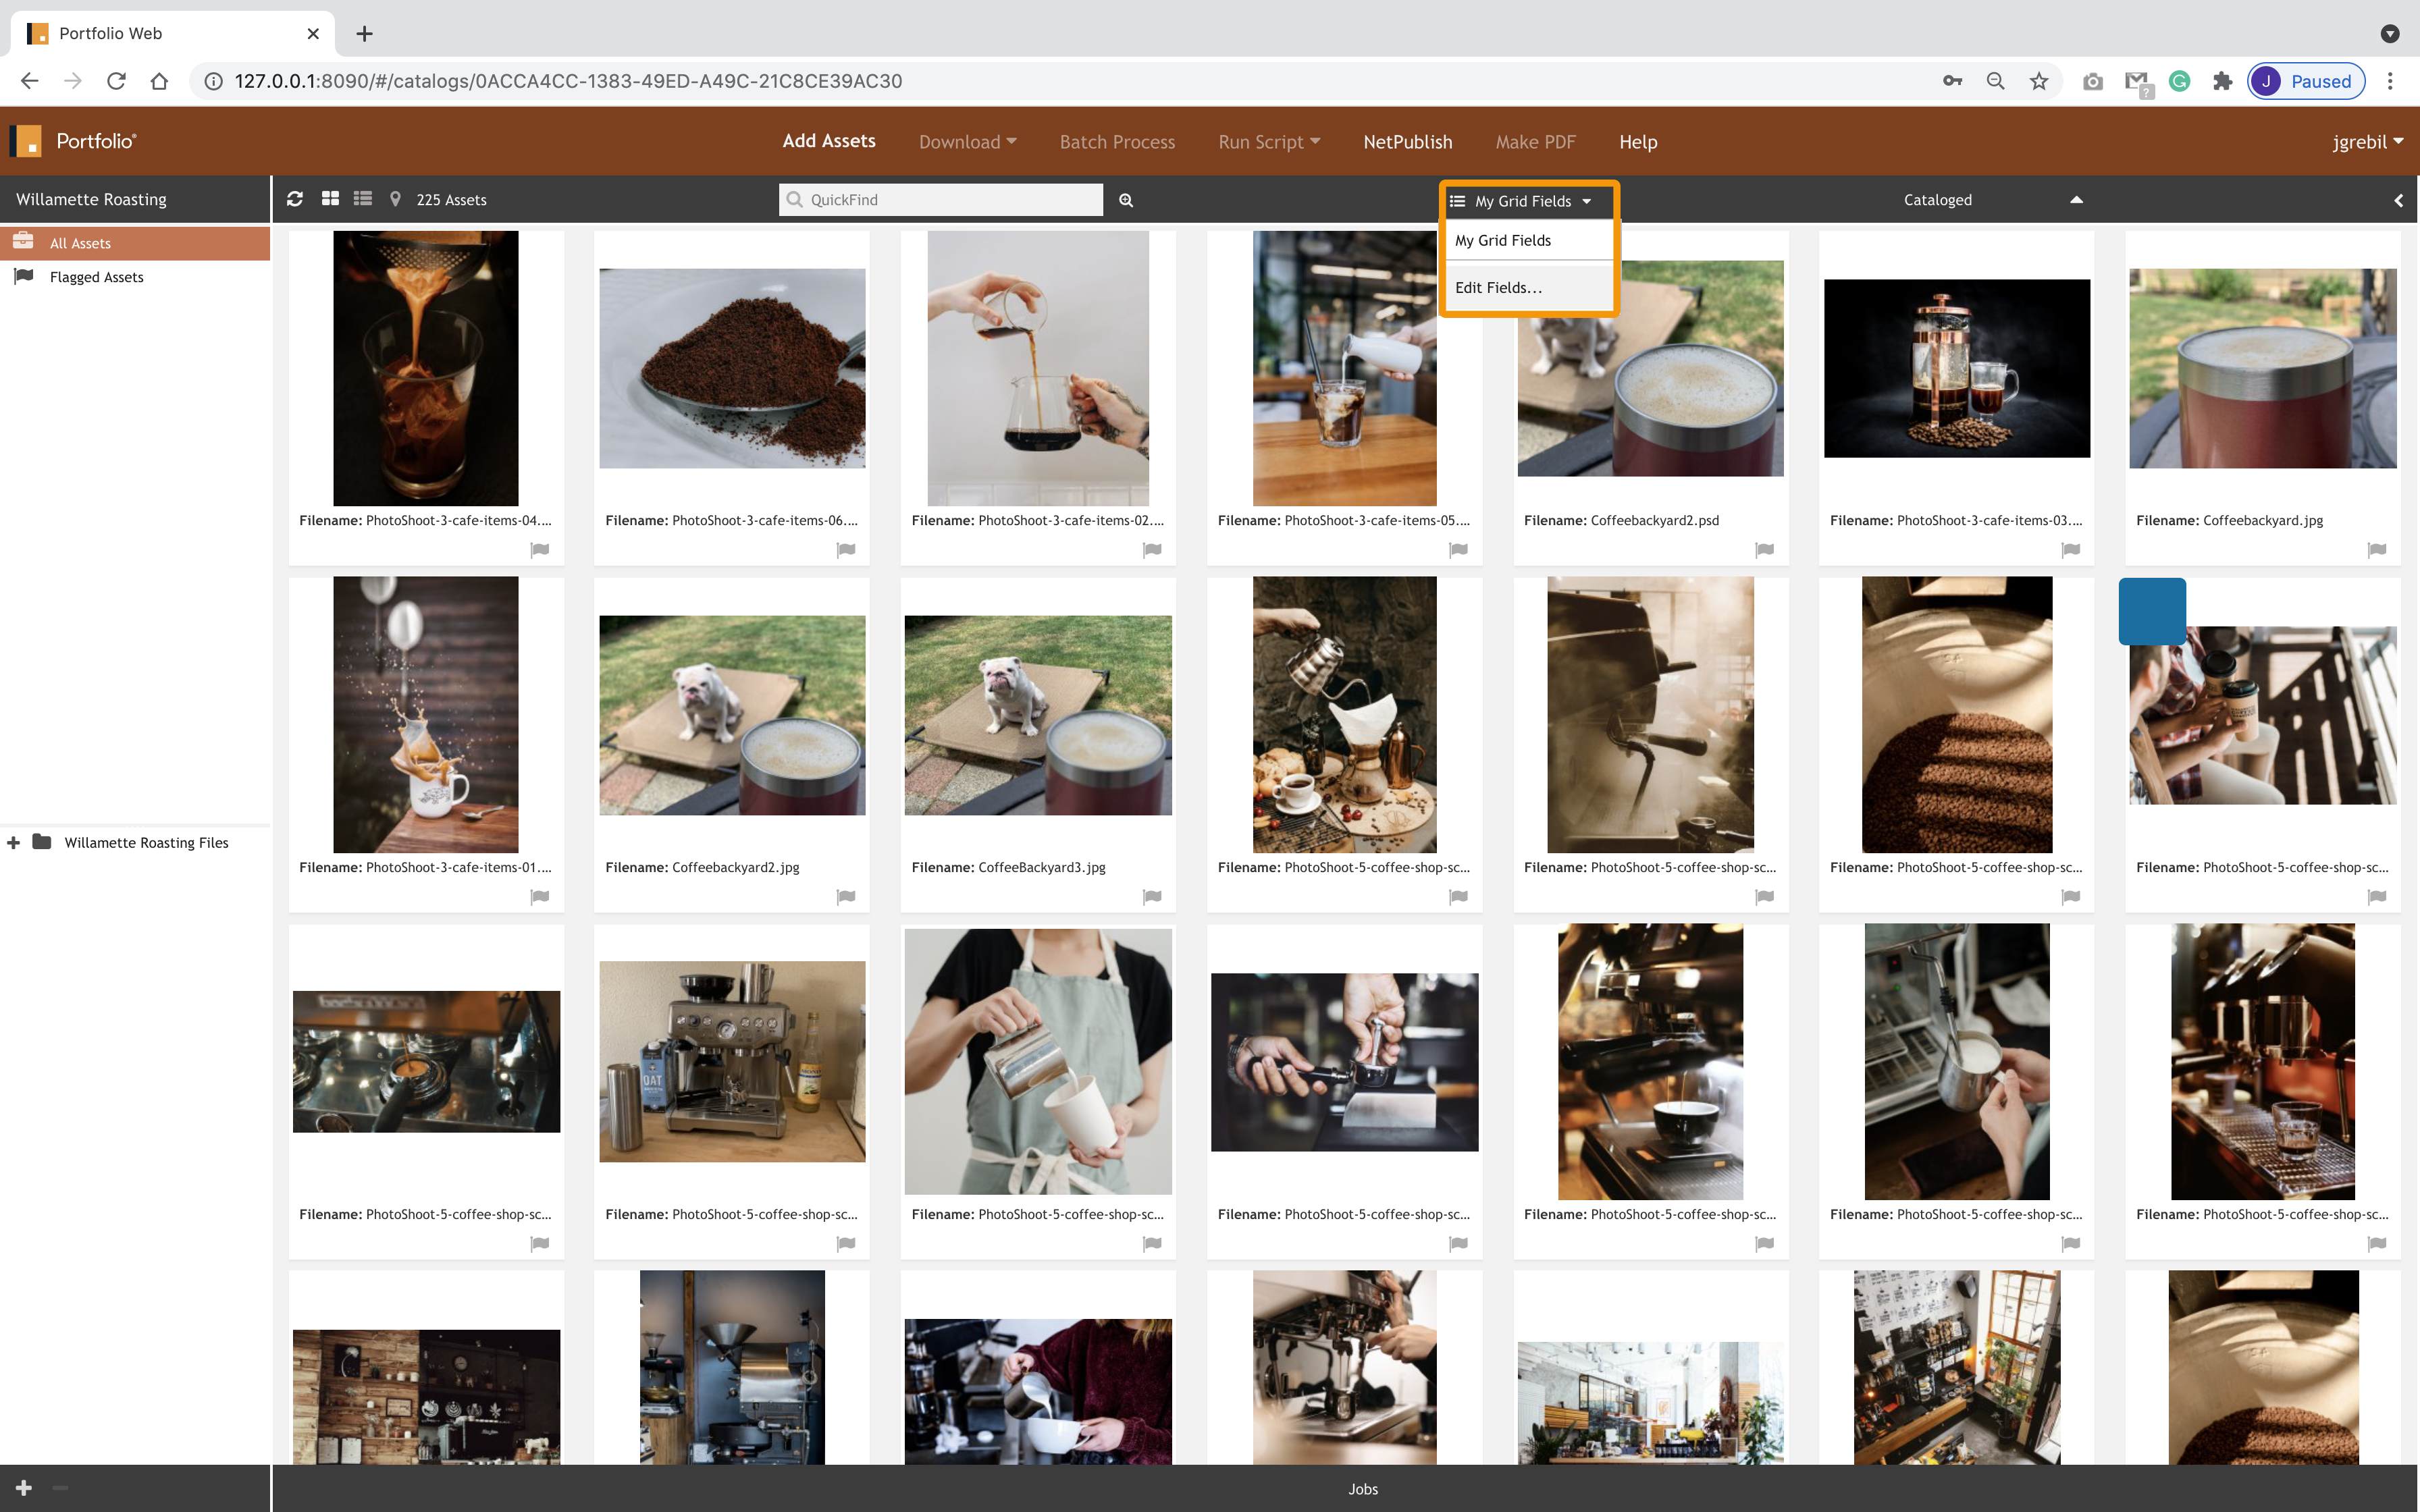Flag Coffeebackyard.jpg asset
The image size is (2420, 1512).
2377,549
